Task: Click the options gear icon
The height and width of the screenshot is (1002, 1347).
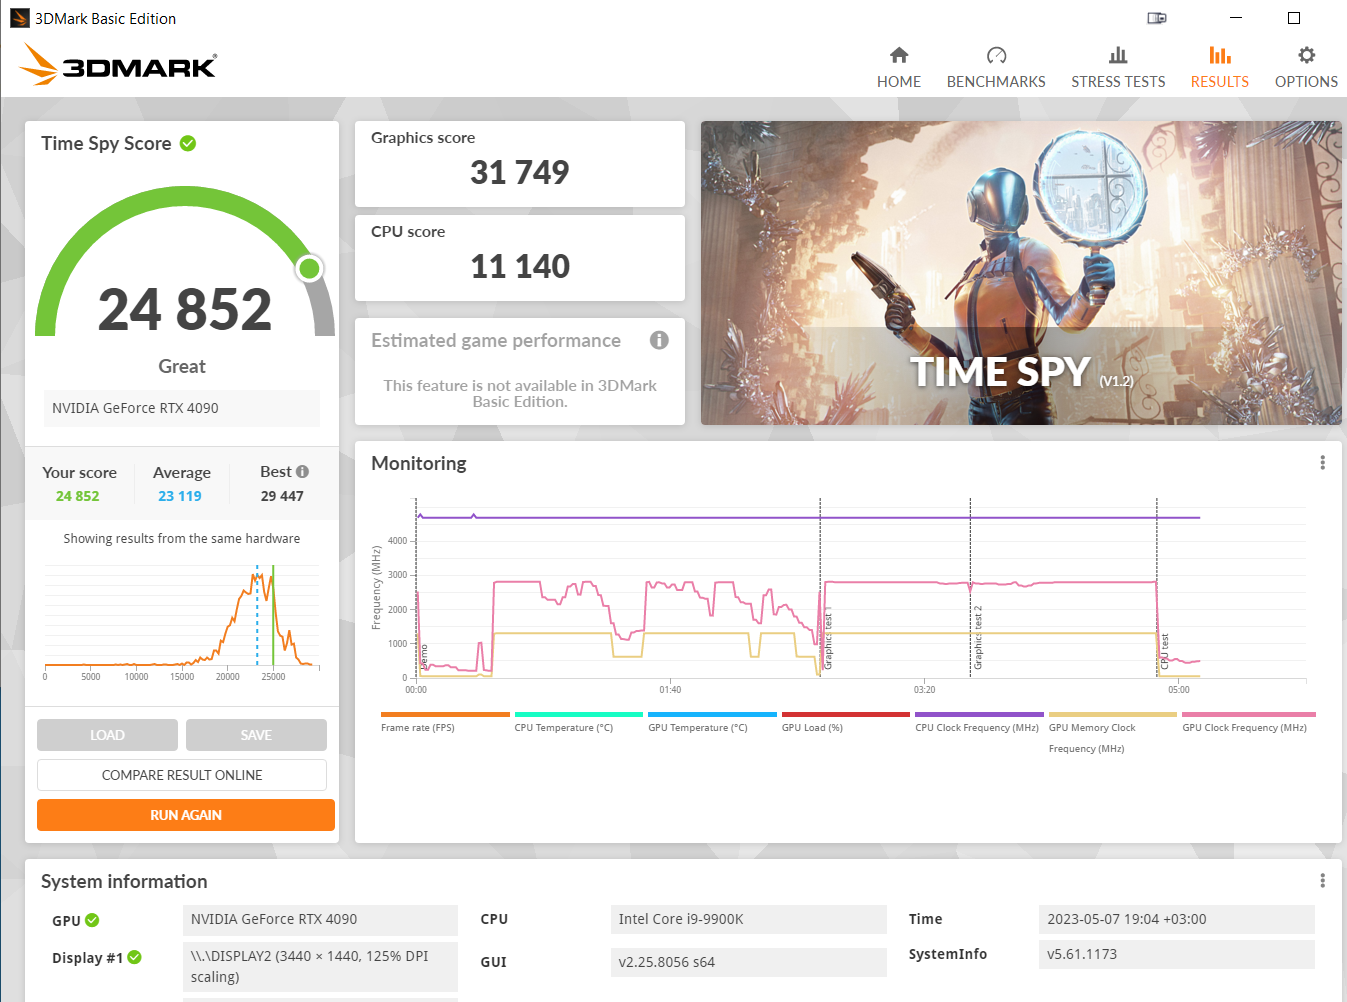Action: pos(1306,55)
